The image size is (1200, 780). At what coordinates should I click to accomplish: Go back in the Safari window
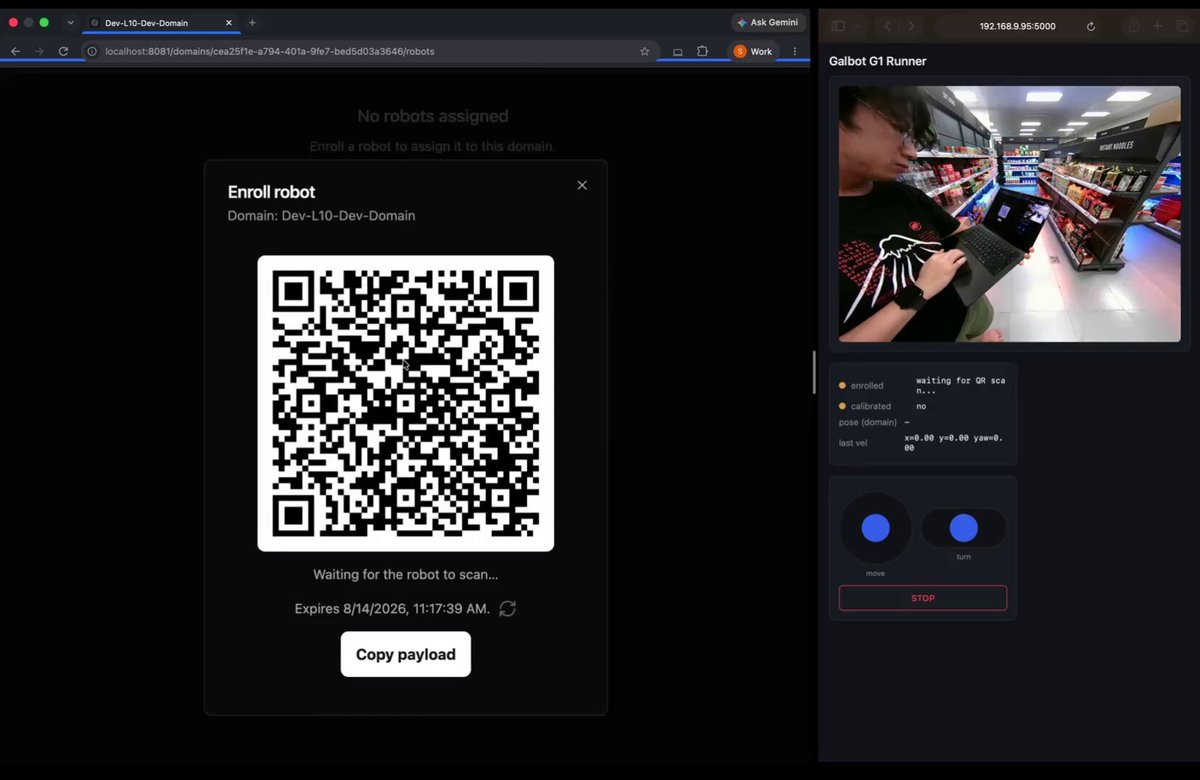tap(887, 26)
